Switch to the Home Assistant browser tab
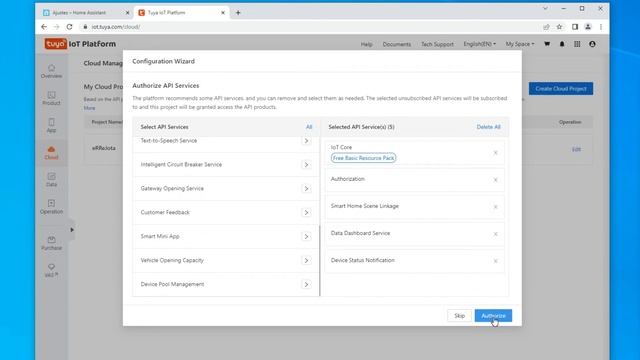Screen dimensions: 640x360 pyautogui.click(x=86, y=13)
